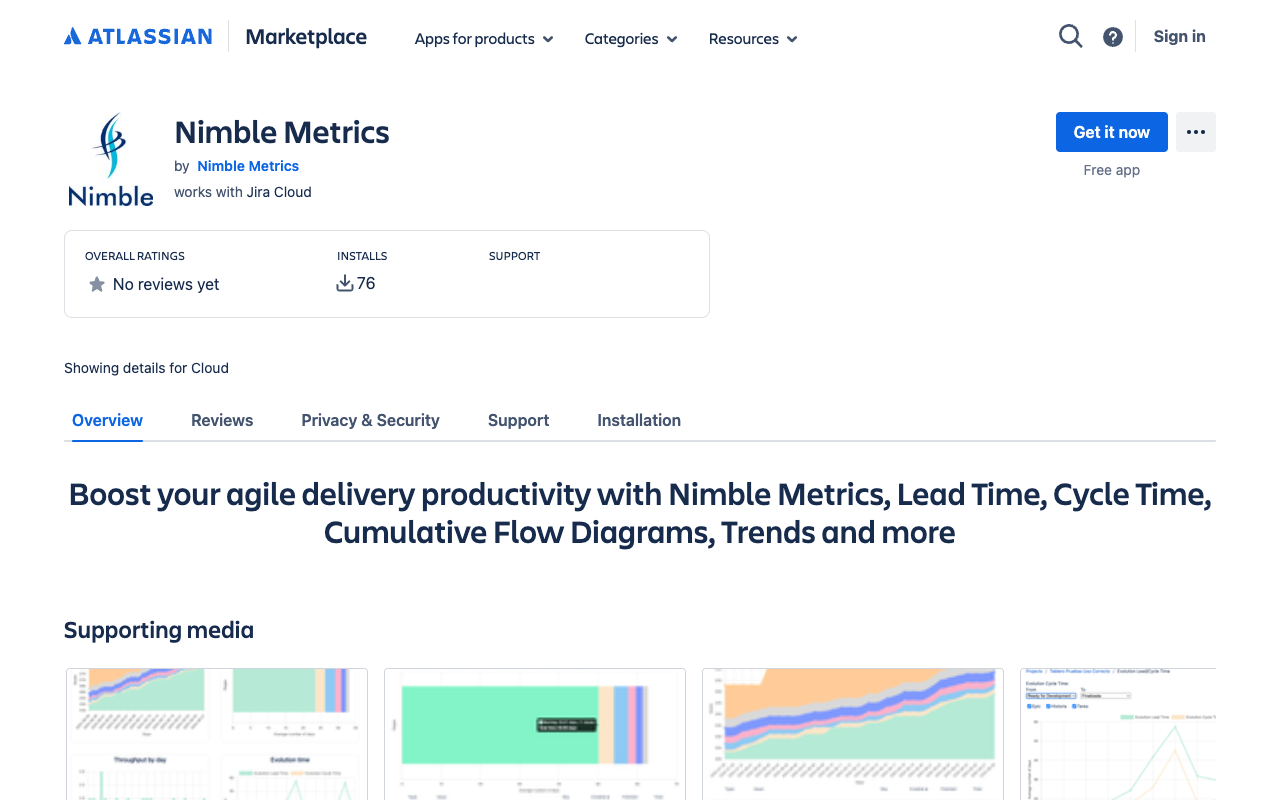
Task: Click the SUPPORT label in ratings box
Action: tap(514, 256)
